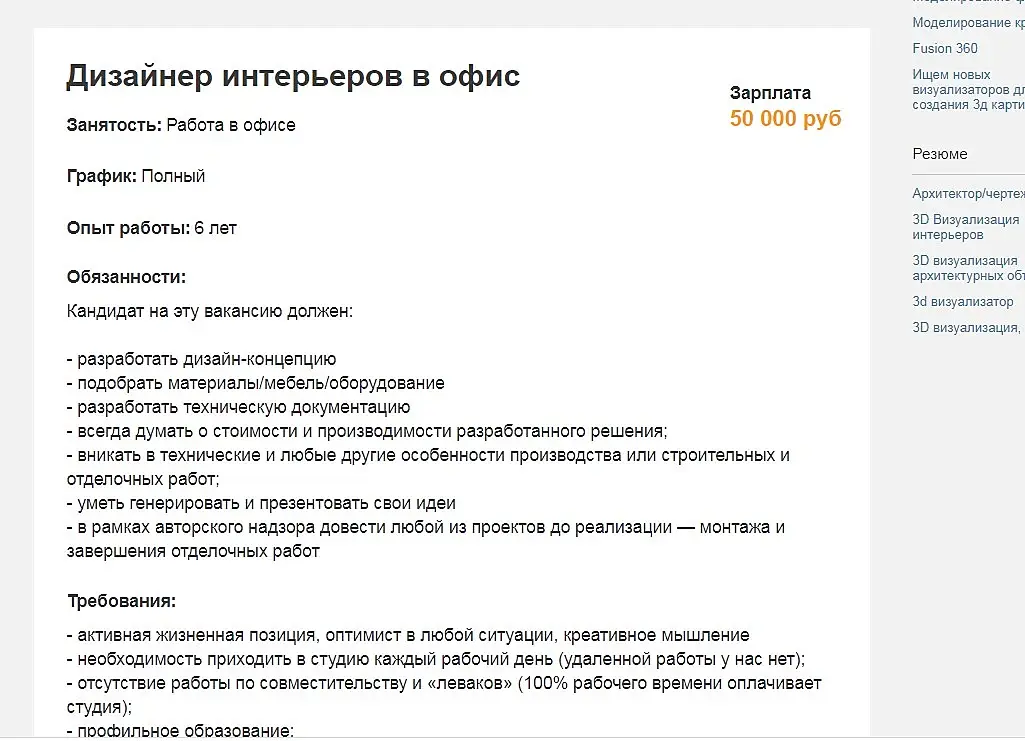Open 'Ищем новых визуализаторов' vacancy link

click(x=966, y=89)
